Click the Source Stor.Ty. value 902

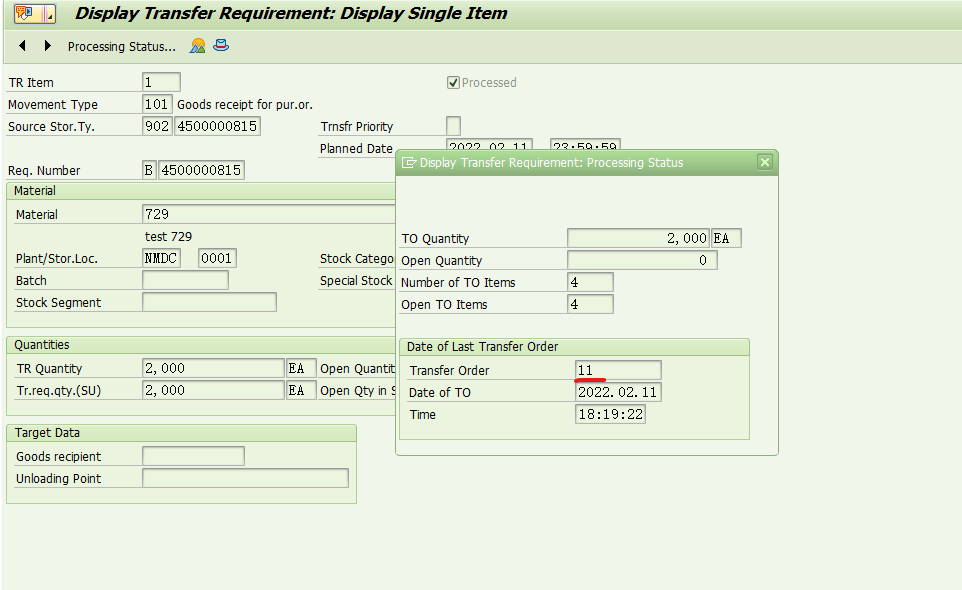click(156, 126)
